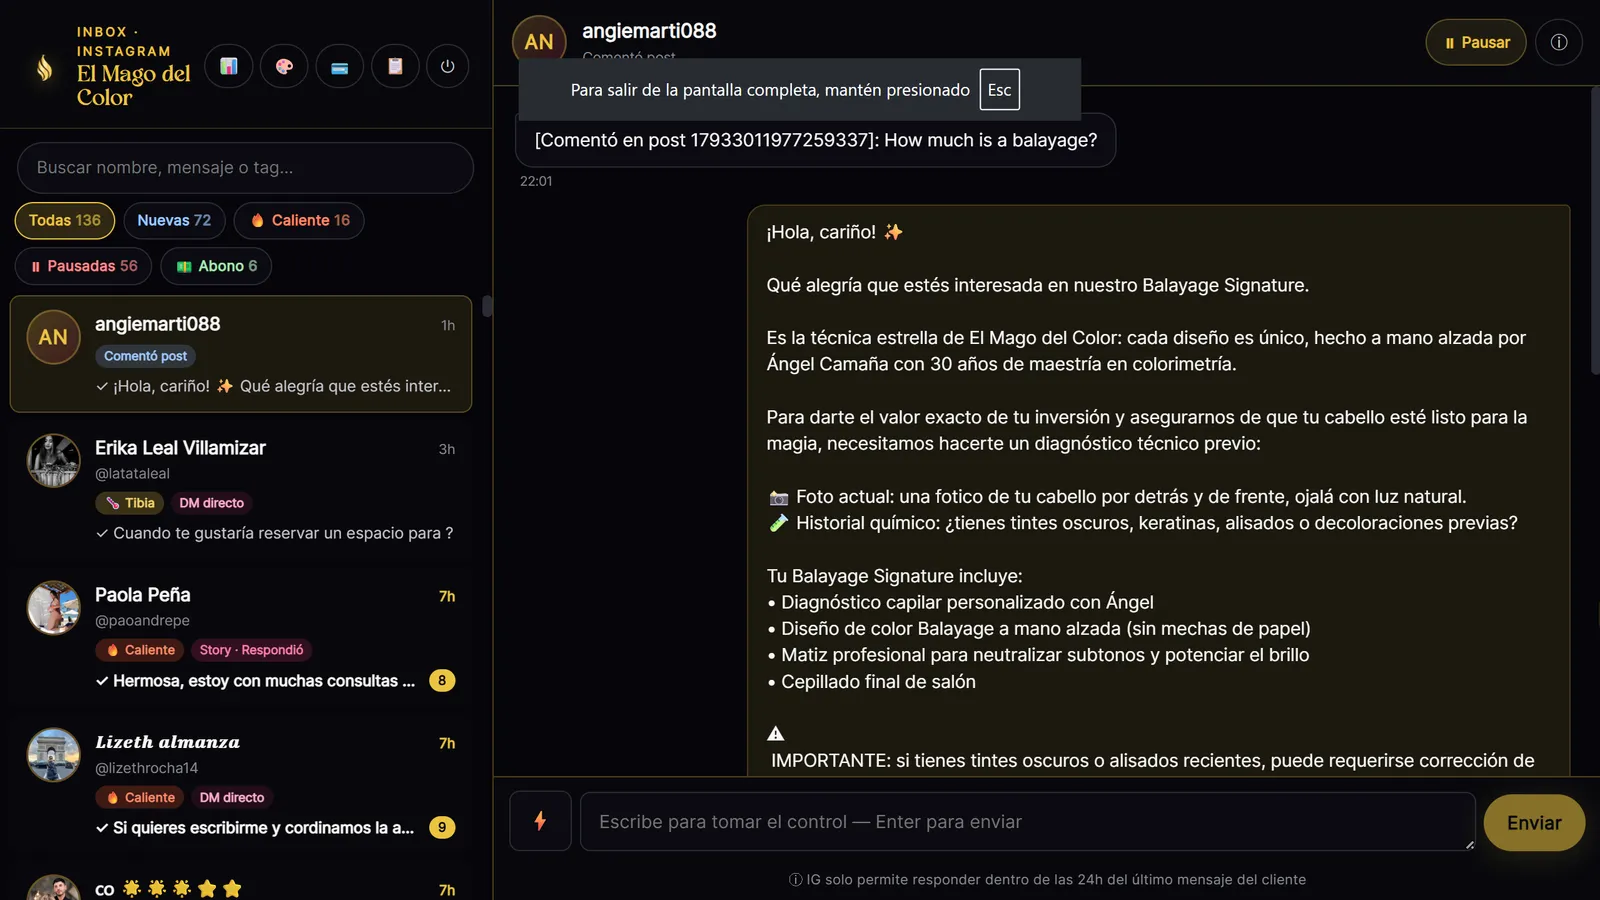The image size is (1600, 900).
Task: Filter by Pausadas 56 chip
Action: [83, 266]
